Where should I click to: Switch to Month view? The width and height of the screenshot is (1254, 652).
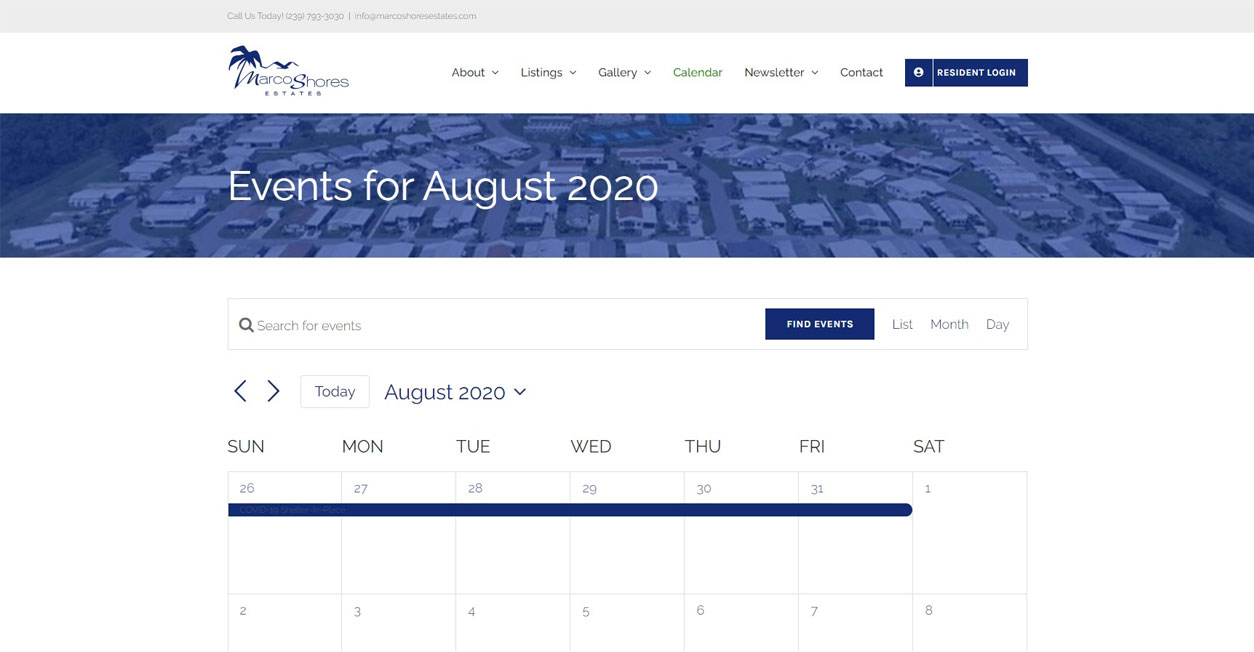click(949, 324)
